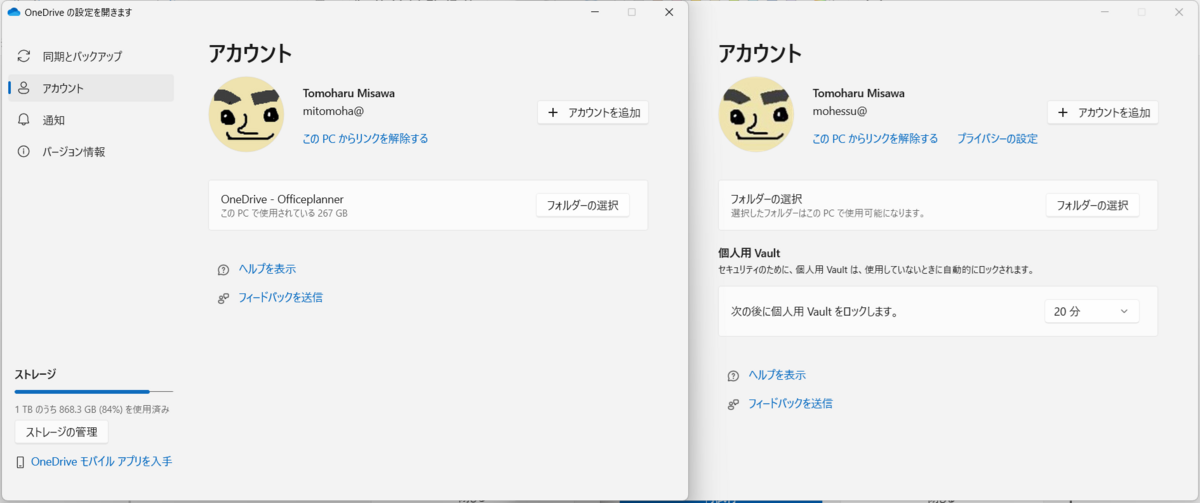Click the 個人用 Vault heading

pos(749,253)
